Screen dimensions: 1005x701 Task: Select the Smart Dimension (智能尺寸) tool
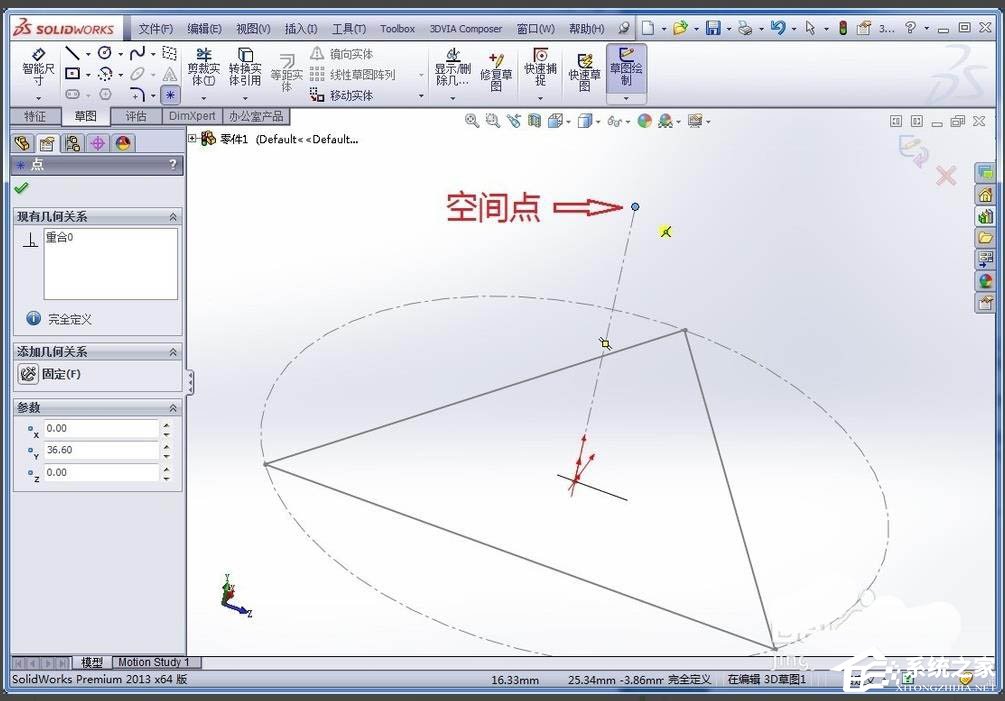tap(37, 70)
